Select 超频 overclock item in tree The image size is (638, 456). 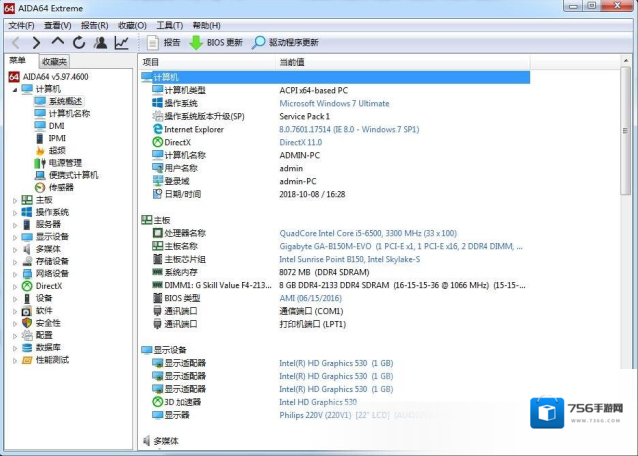pos(56,151)
